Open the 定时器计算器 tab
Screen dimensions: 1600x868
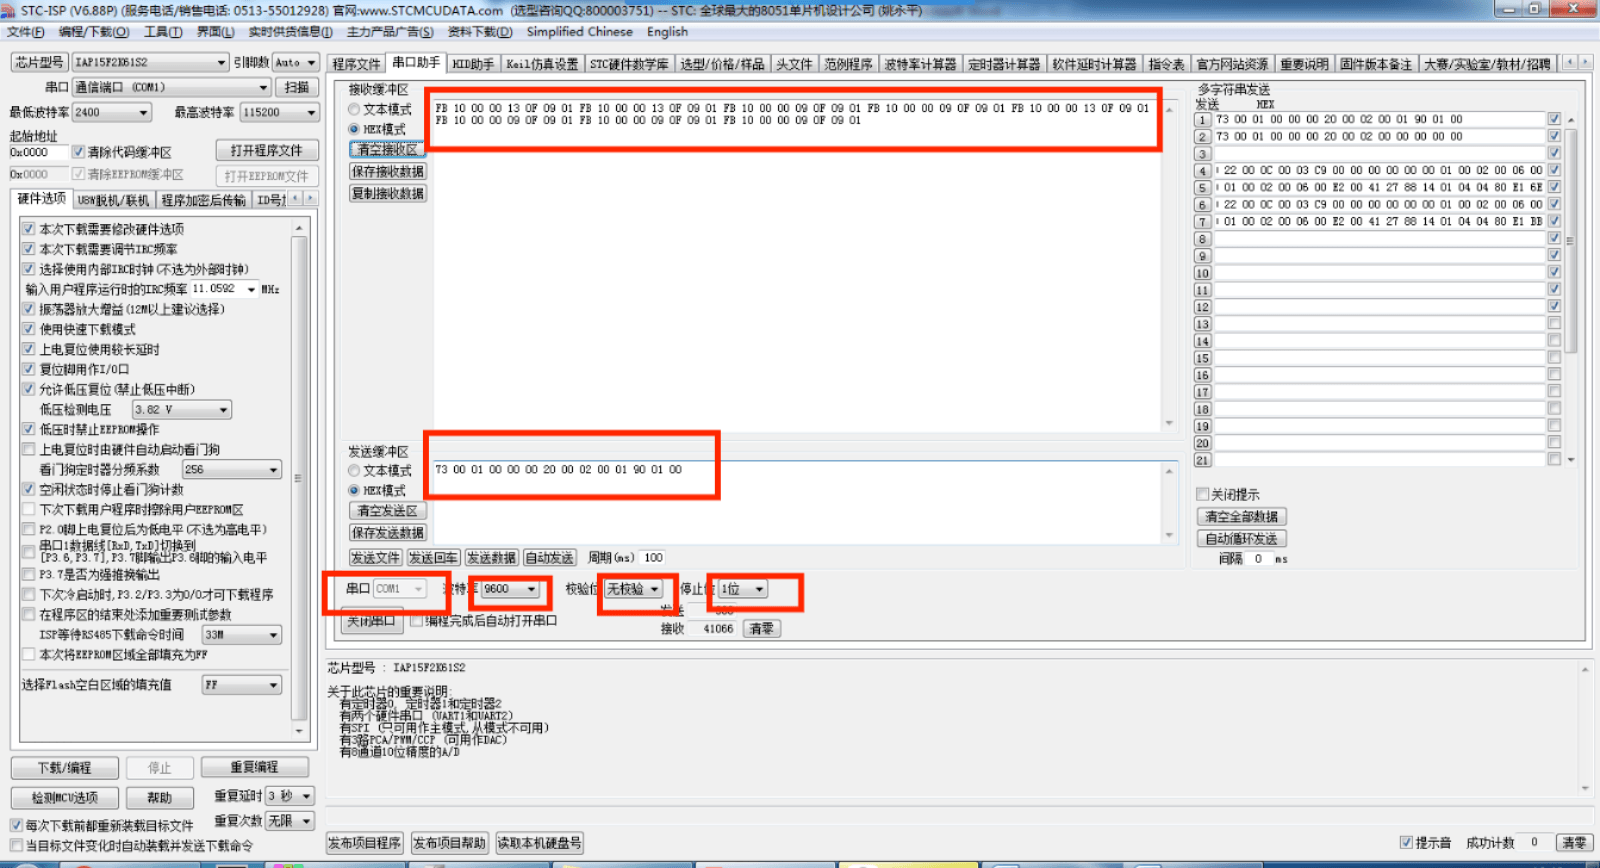pyautogui.click(x=1005, y=64)
